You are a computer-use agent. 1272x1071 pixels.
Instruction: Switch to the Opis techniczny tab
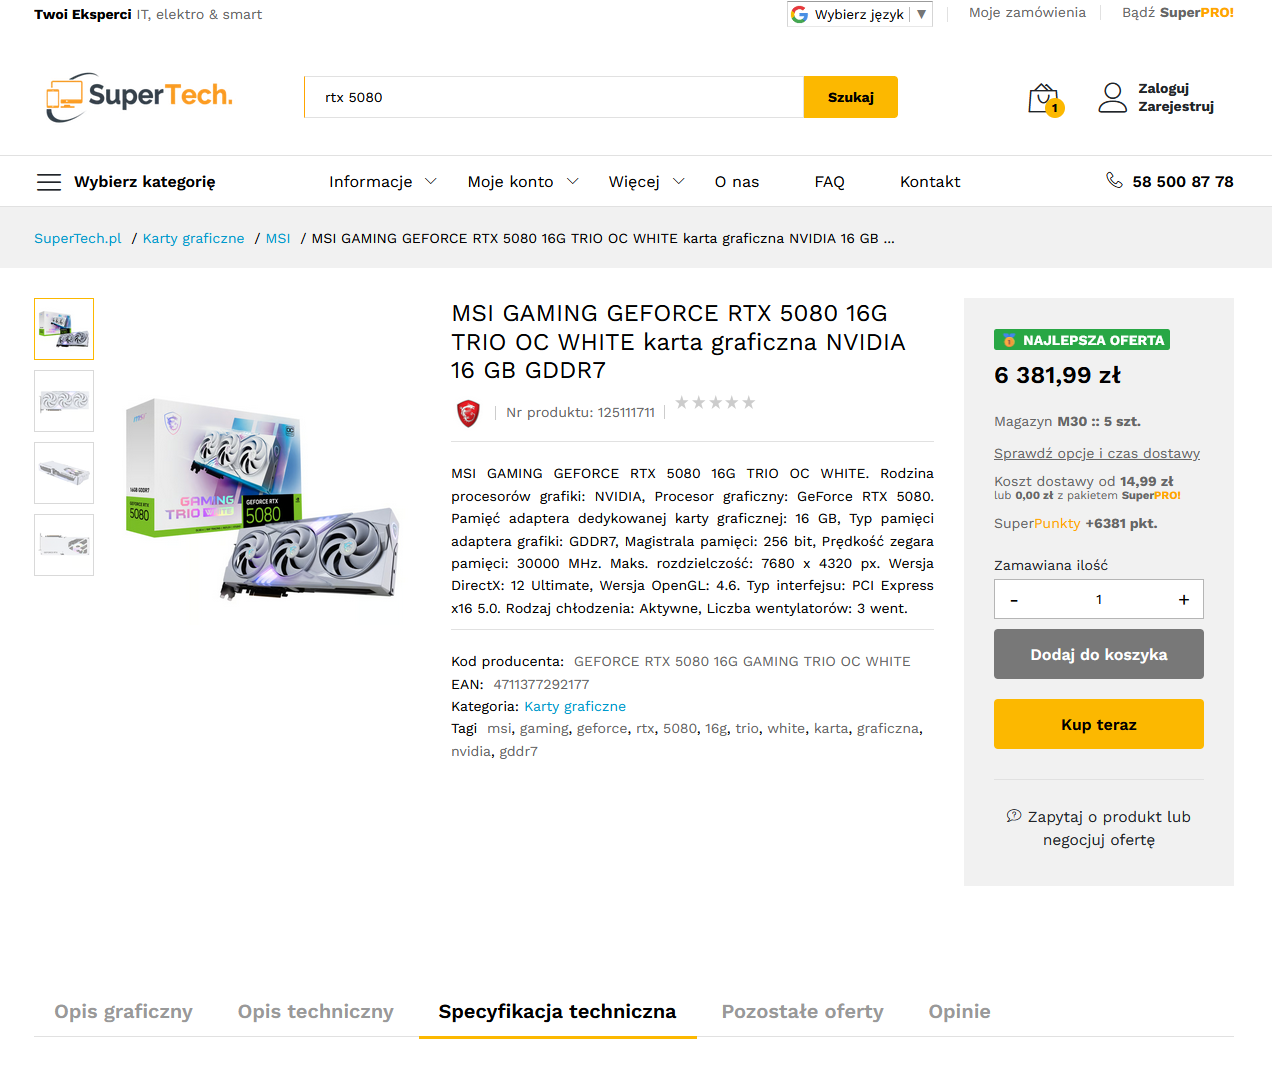(316, 1011)
